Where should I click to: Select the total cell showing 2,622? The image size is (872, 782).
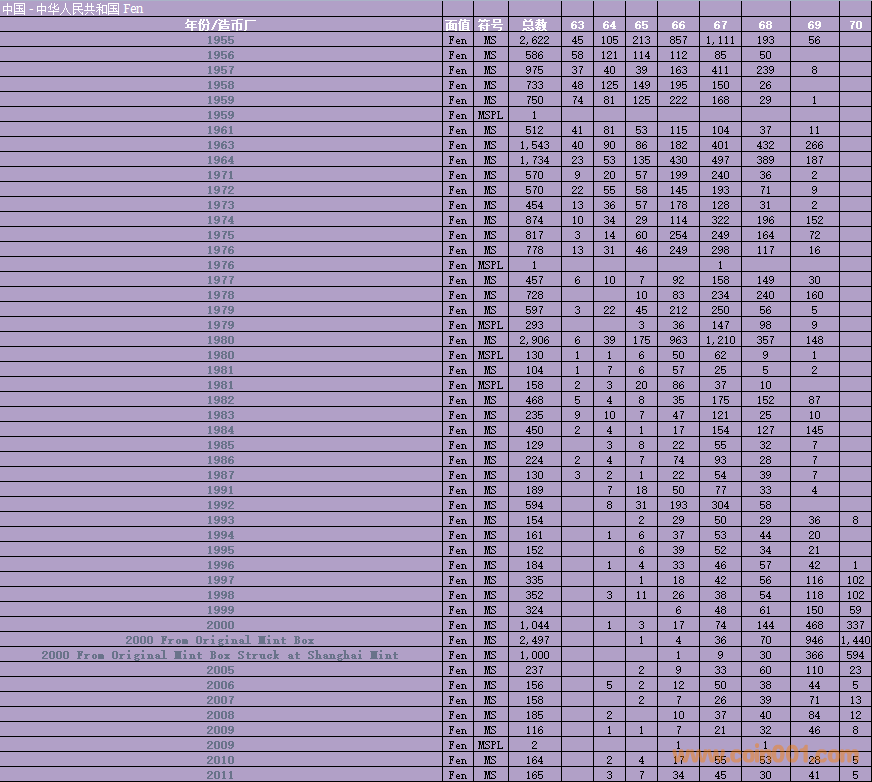coord(534,40)
